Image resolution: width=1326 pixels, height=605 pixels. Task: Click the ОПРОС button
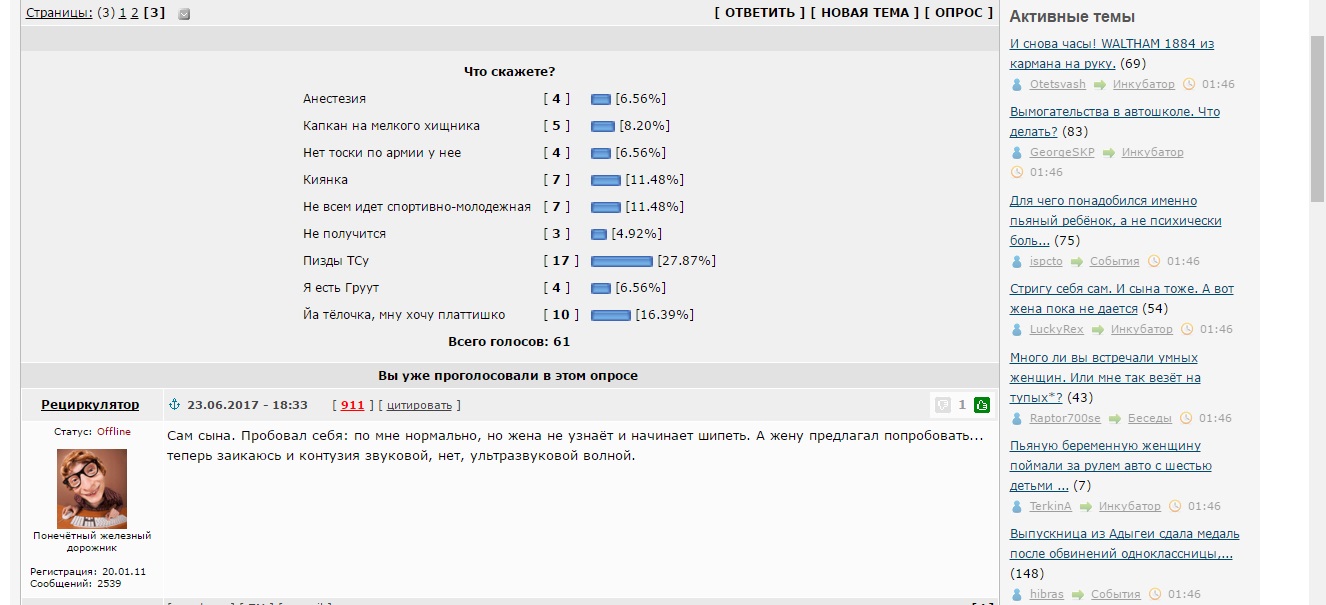tap(959, 13)
